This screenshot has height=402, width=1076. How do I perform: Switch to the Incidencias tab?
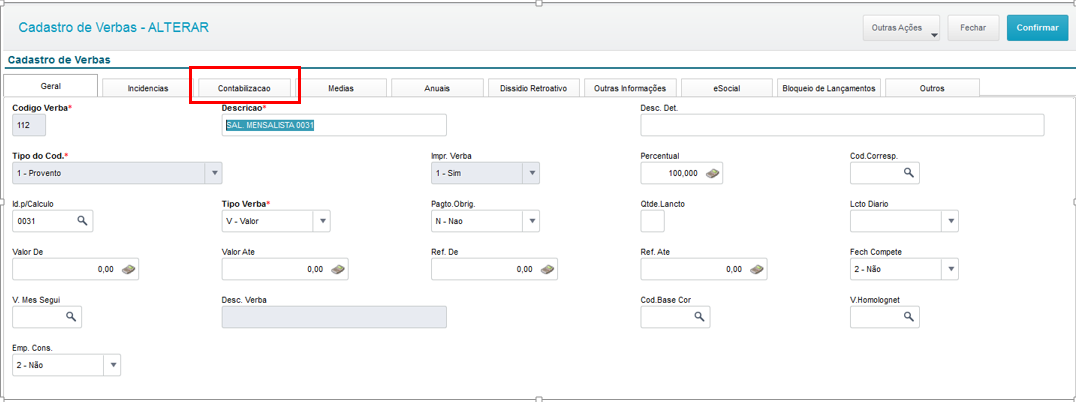click(148, 88)
